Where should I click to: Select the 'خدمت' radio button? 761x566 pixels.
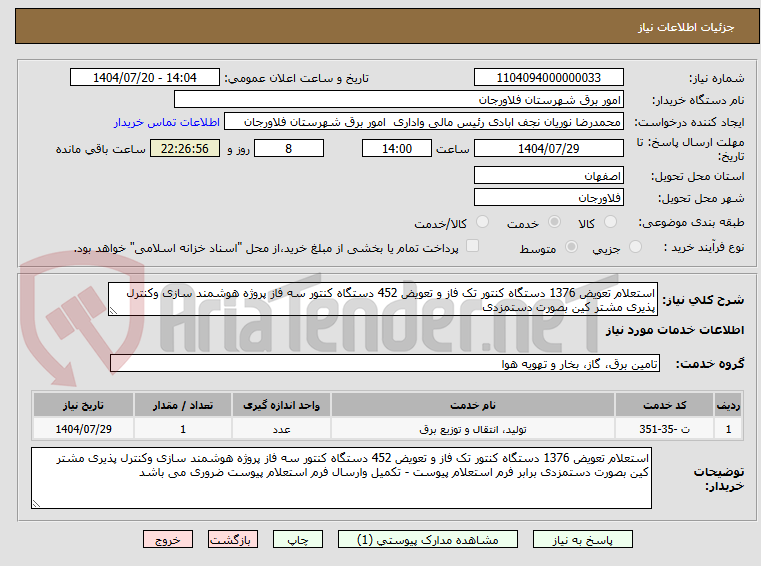click(554, 222)
